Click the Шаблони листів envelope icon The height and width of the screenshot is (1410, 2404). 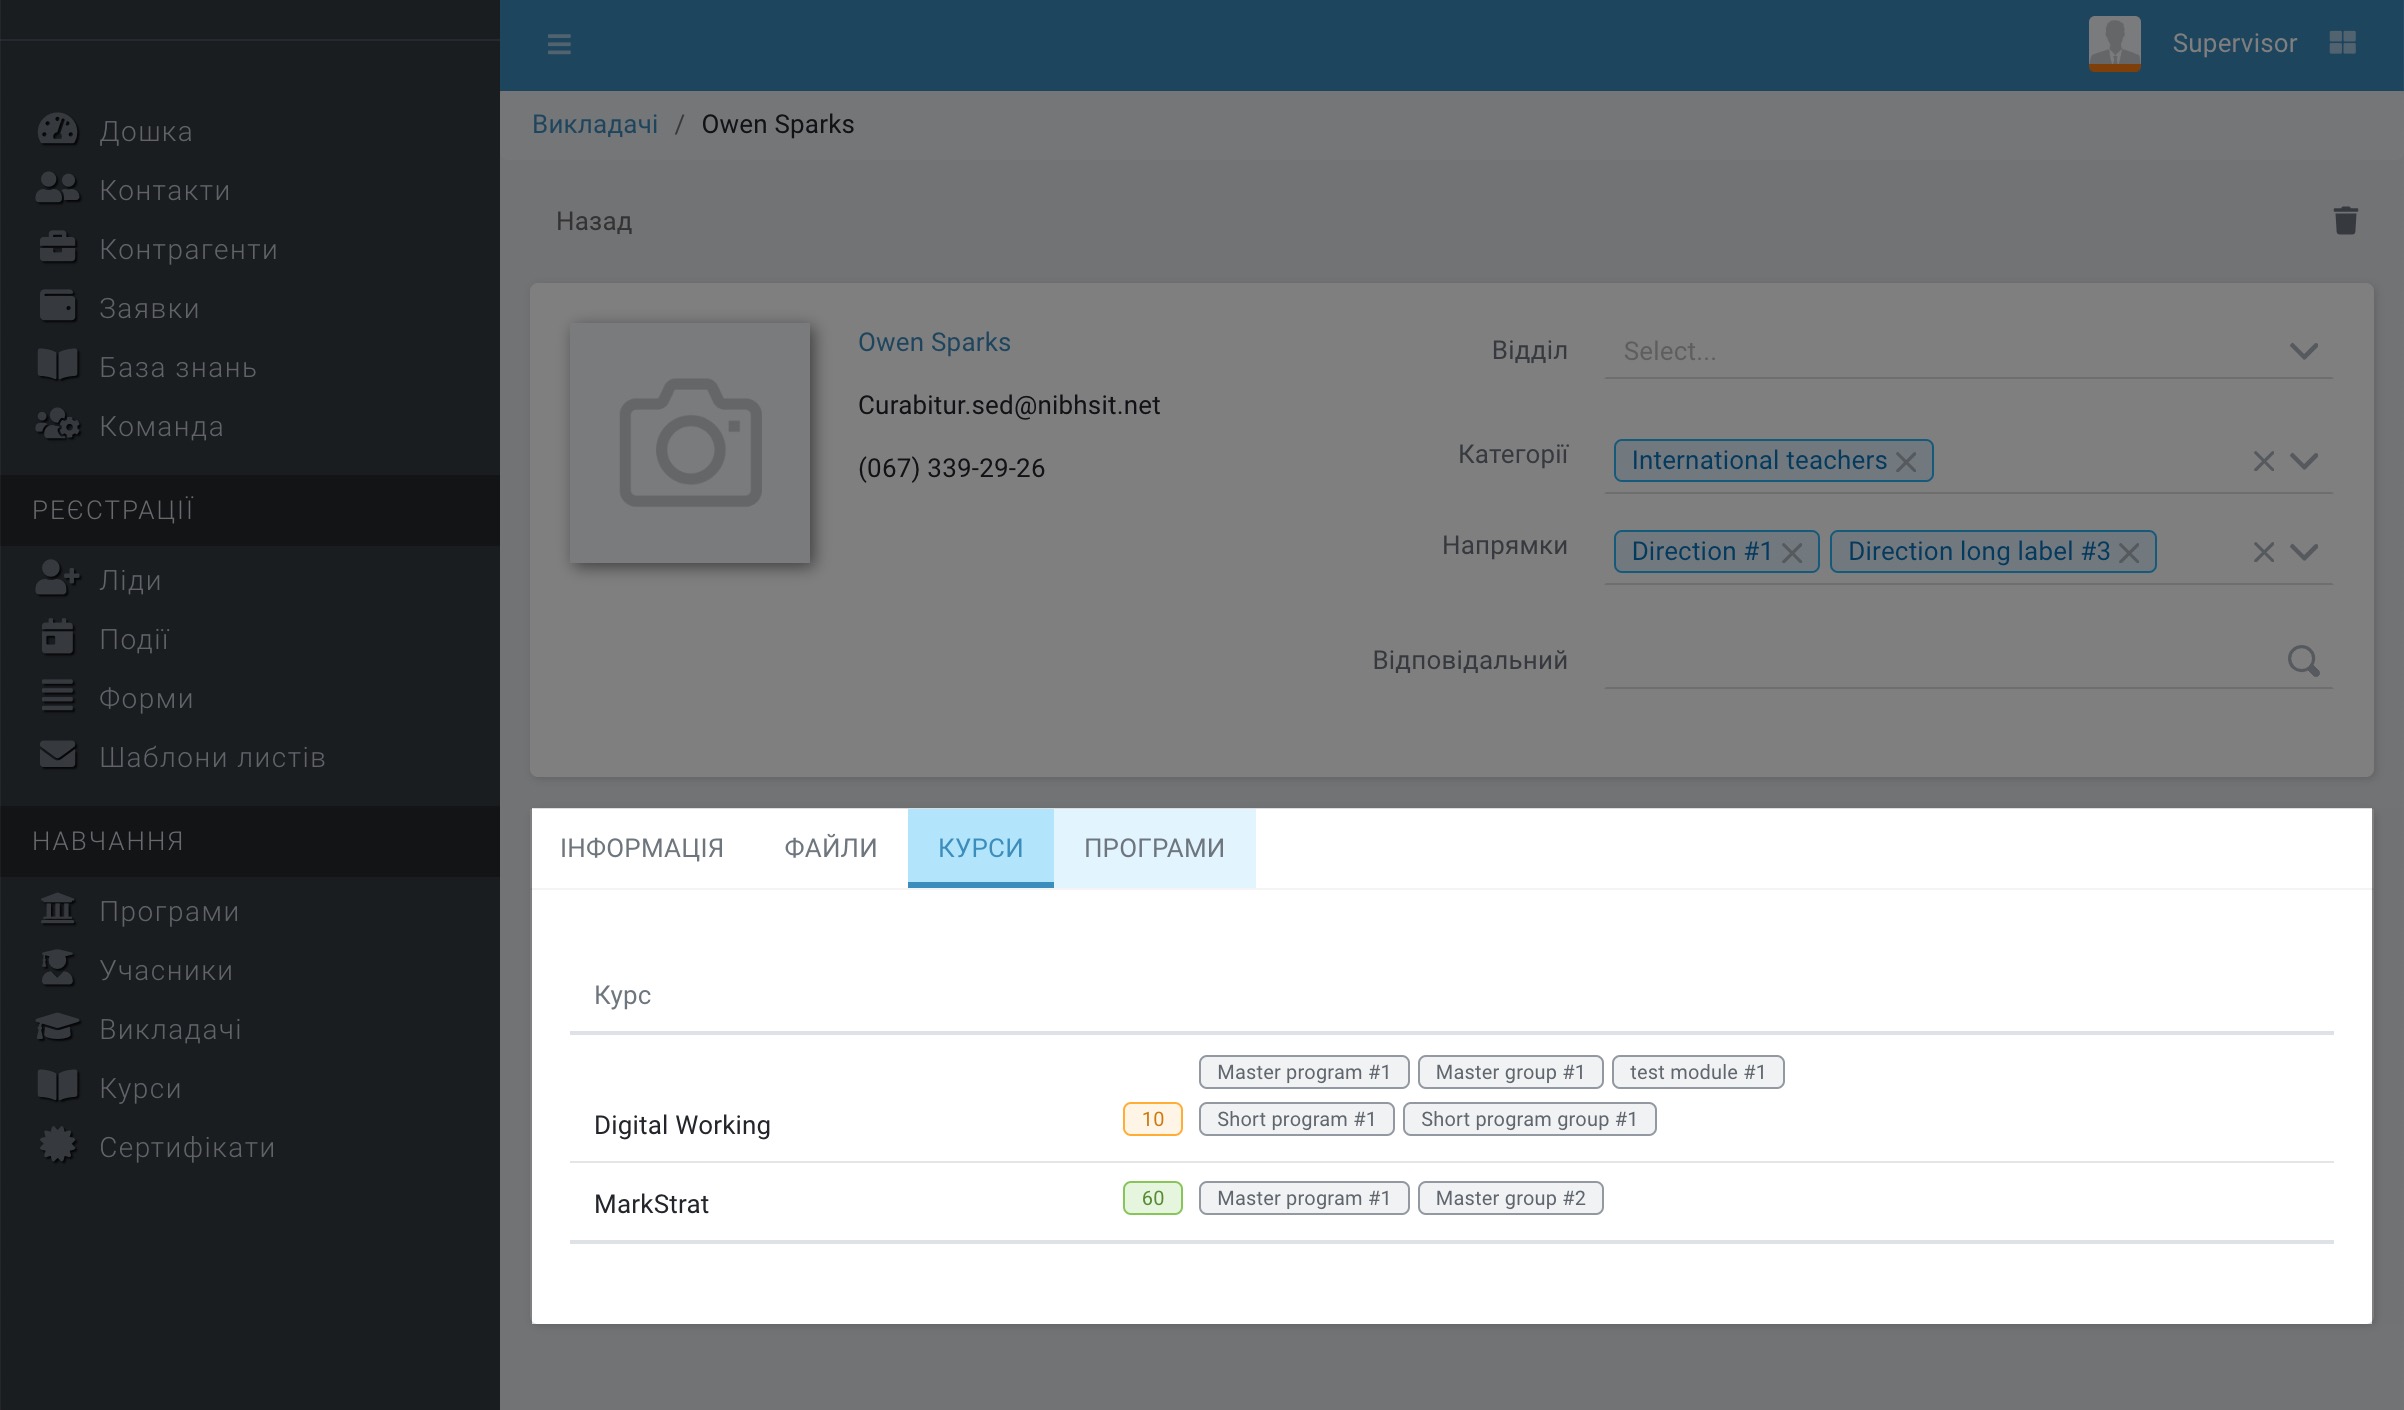pos(58,756)
